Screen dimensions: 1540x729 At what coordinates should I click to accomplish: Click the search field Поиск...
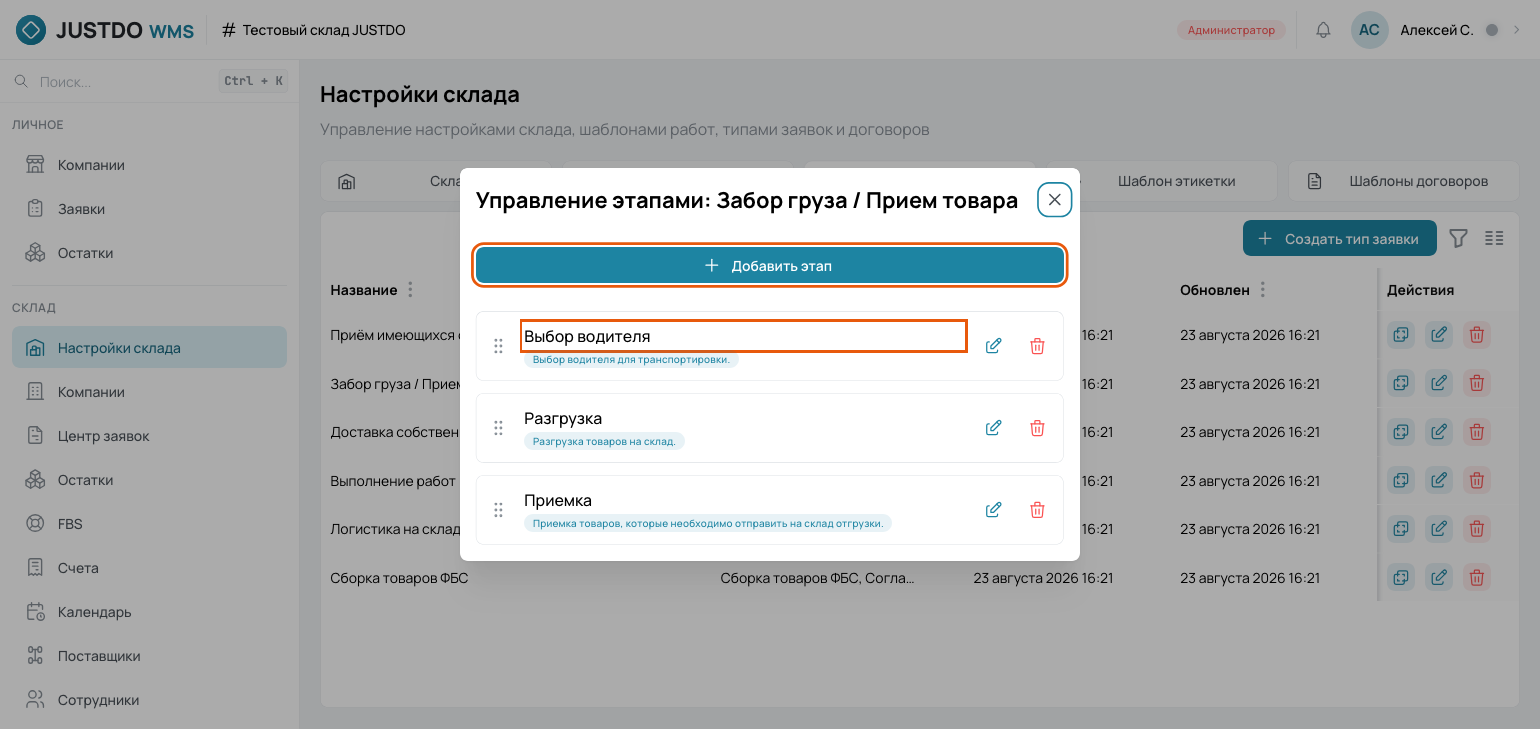coord(150,81)
